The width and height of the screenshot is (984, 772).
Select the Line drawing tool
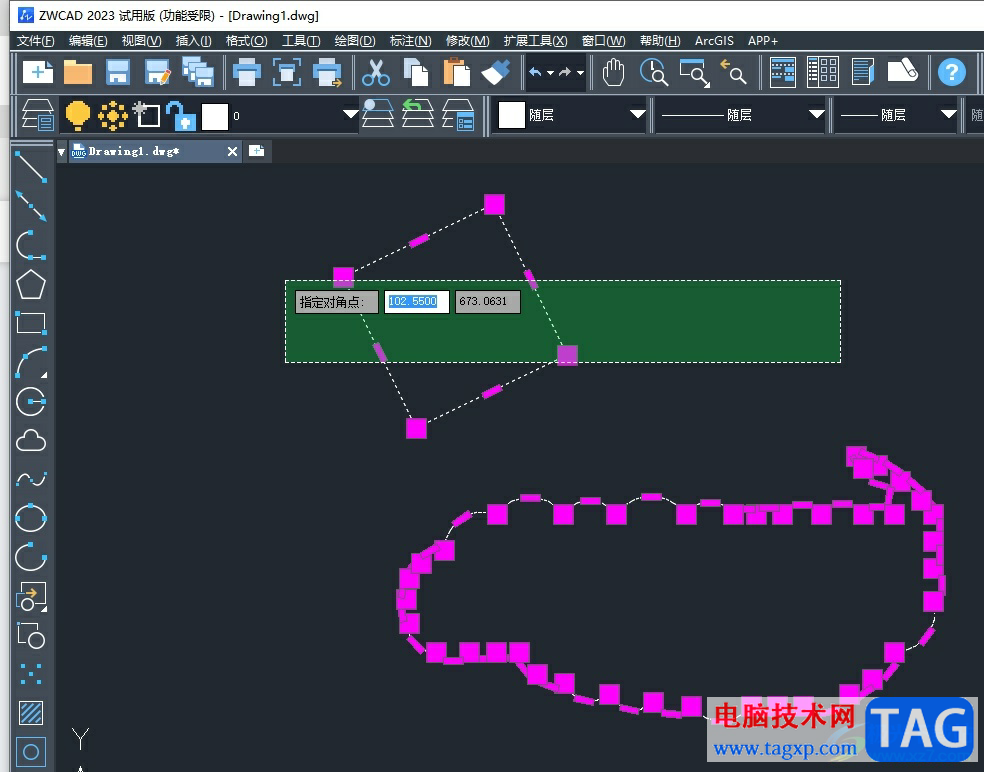(x=31, y=167)
